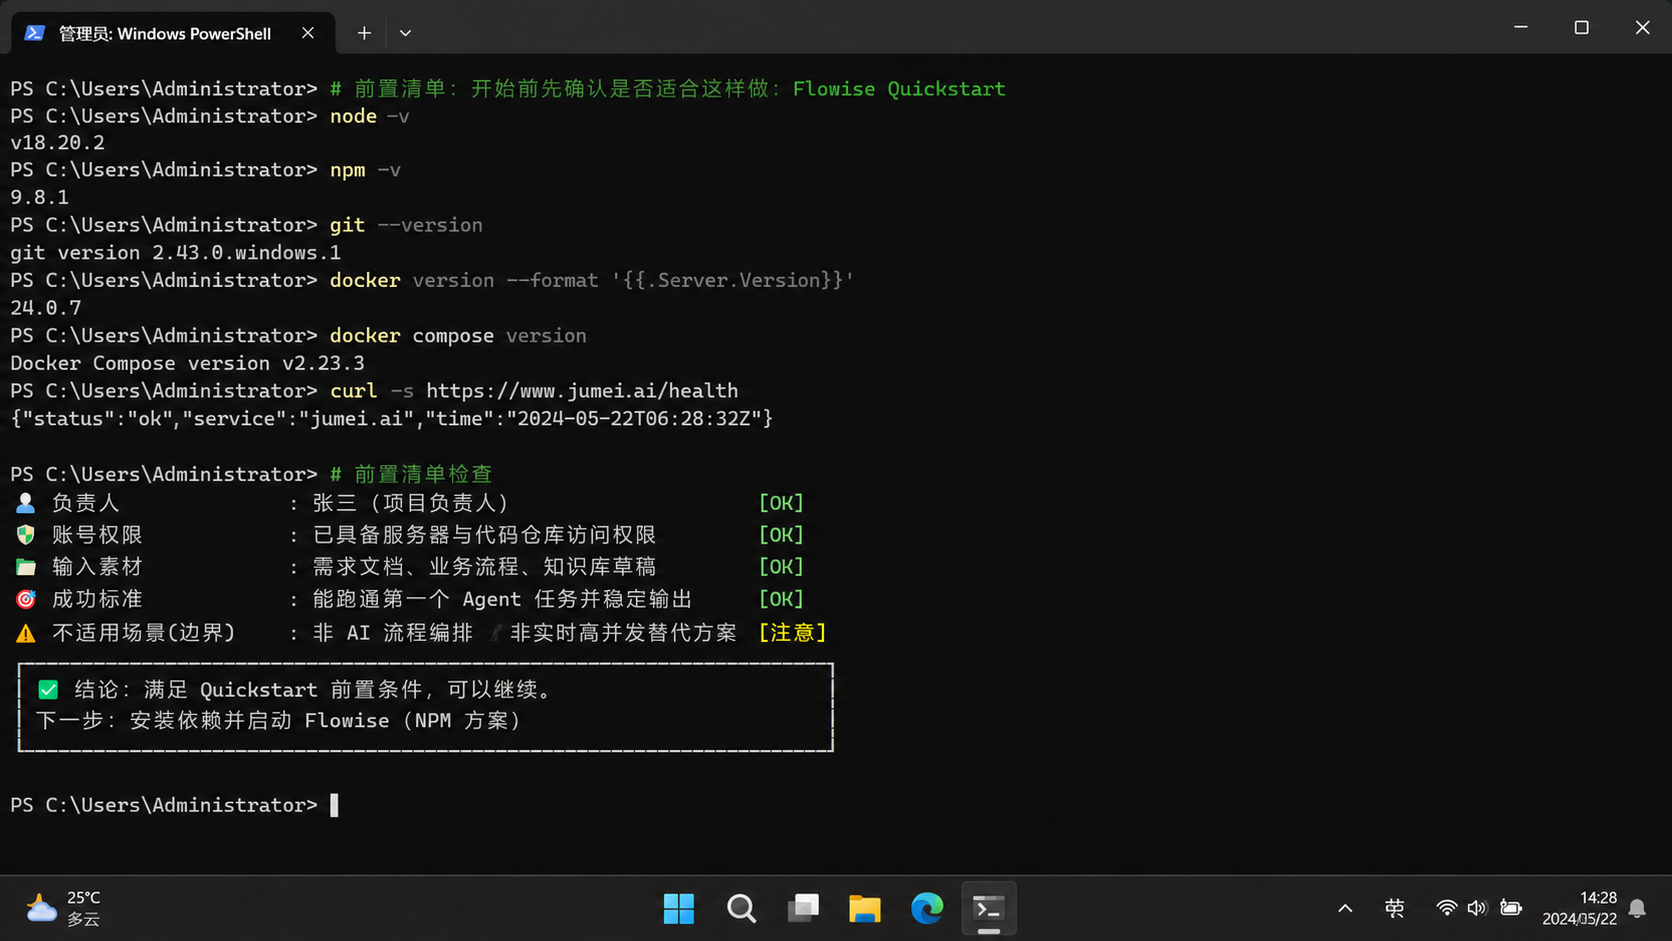Open a new terminal tab
Image resolution: width=1672 pixels, height=941 pixels.
(364, 33)
